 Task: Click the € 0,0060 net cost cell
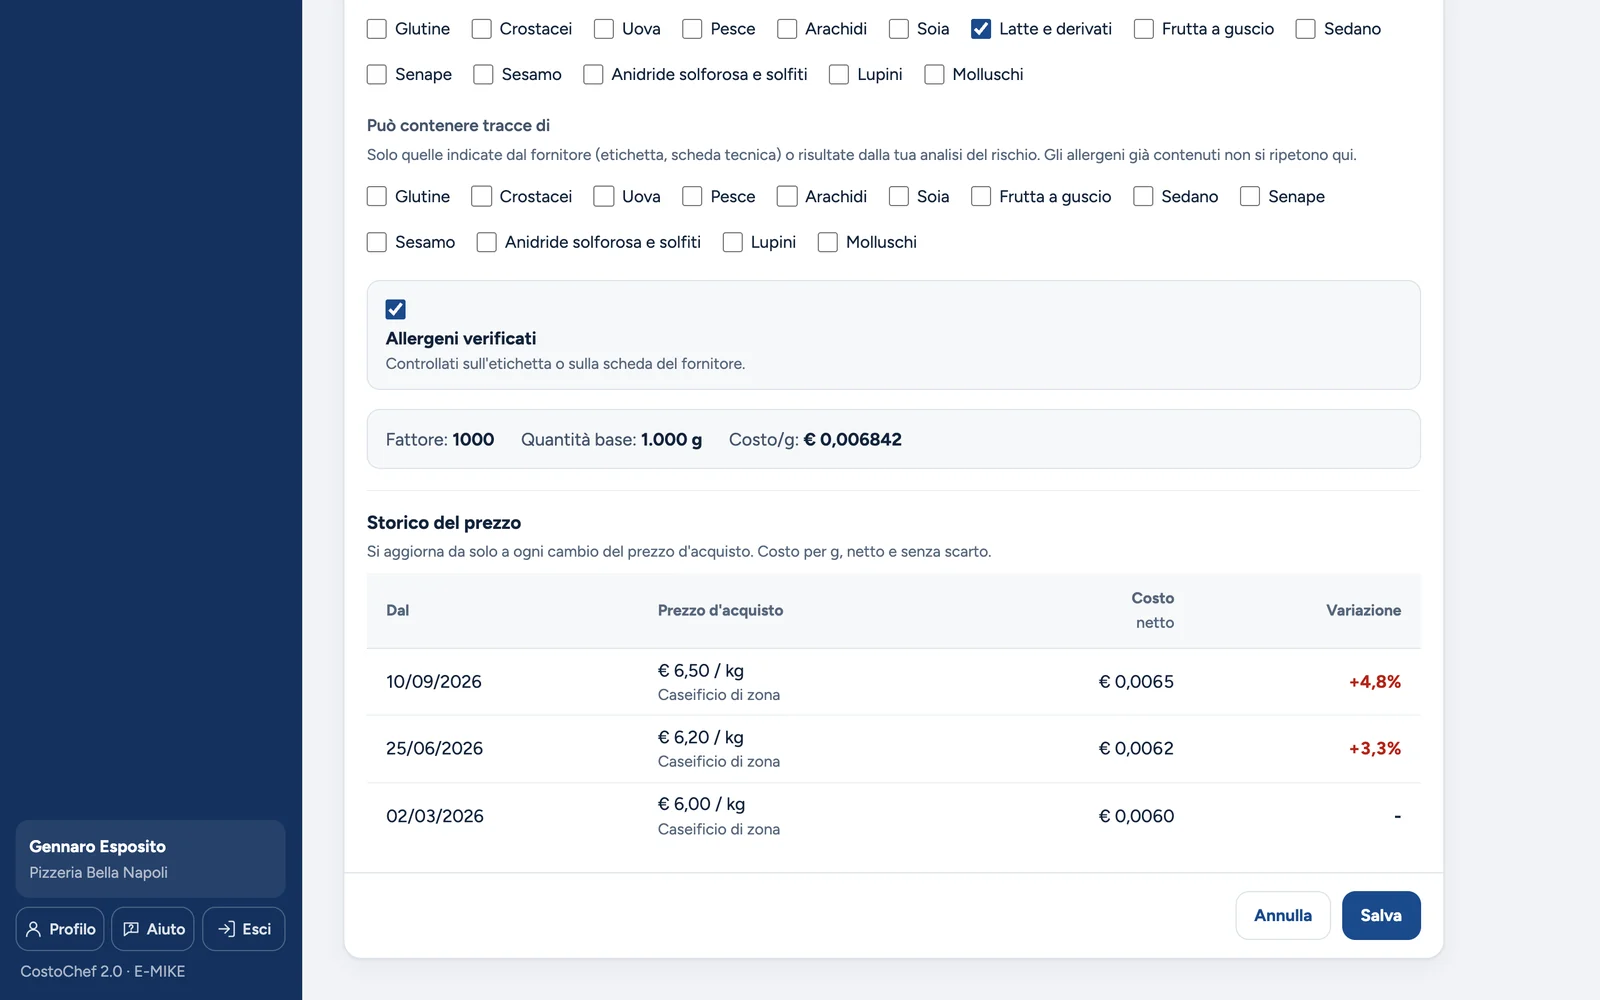coord(1136,816)
